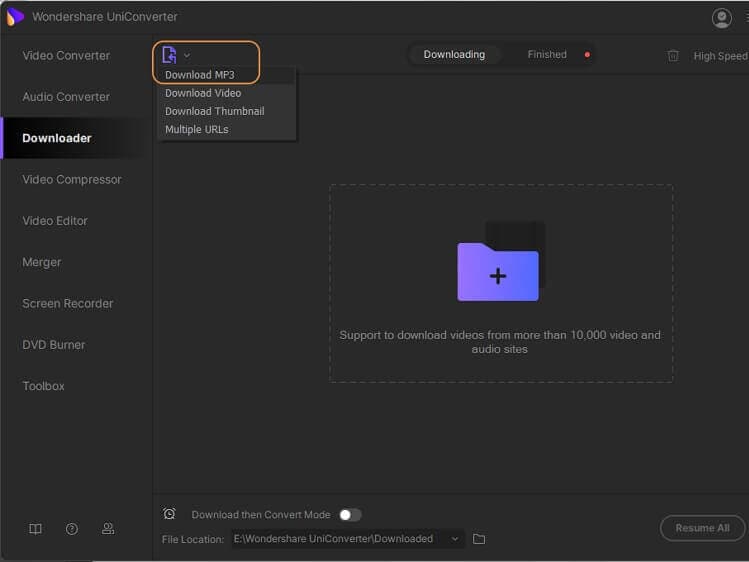Click the schedule alarm clock icon
The height and width of the screenshot is (562, 749).
pos(169,513)
